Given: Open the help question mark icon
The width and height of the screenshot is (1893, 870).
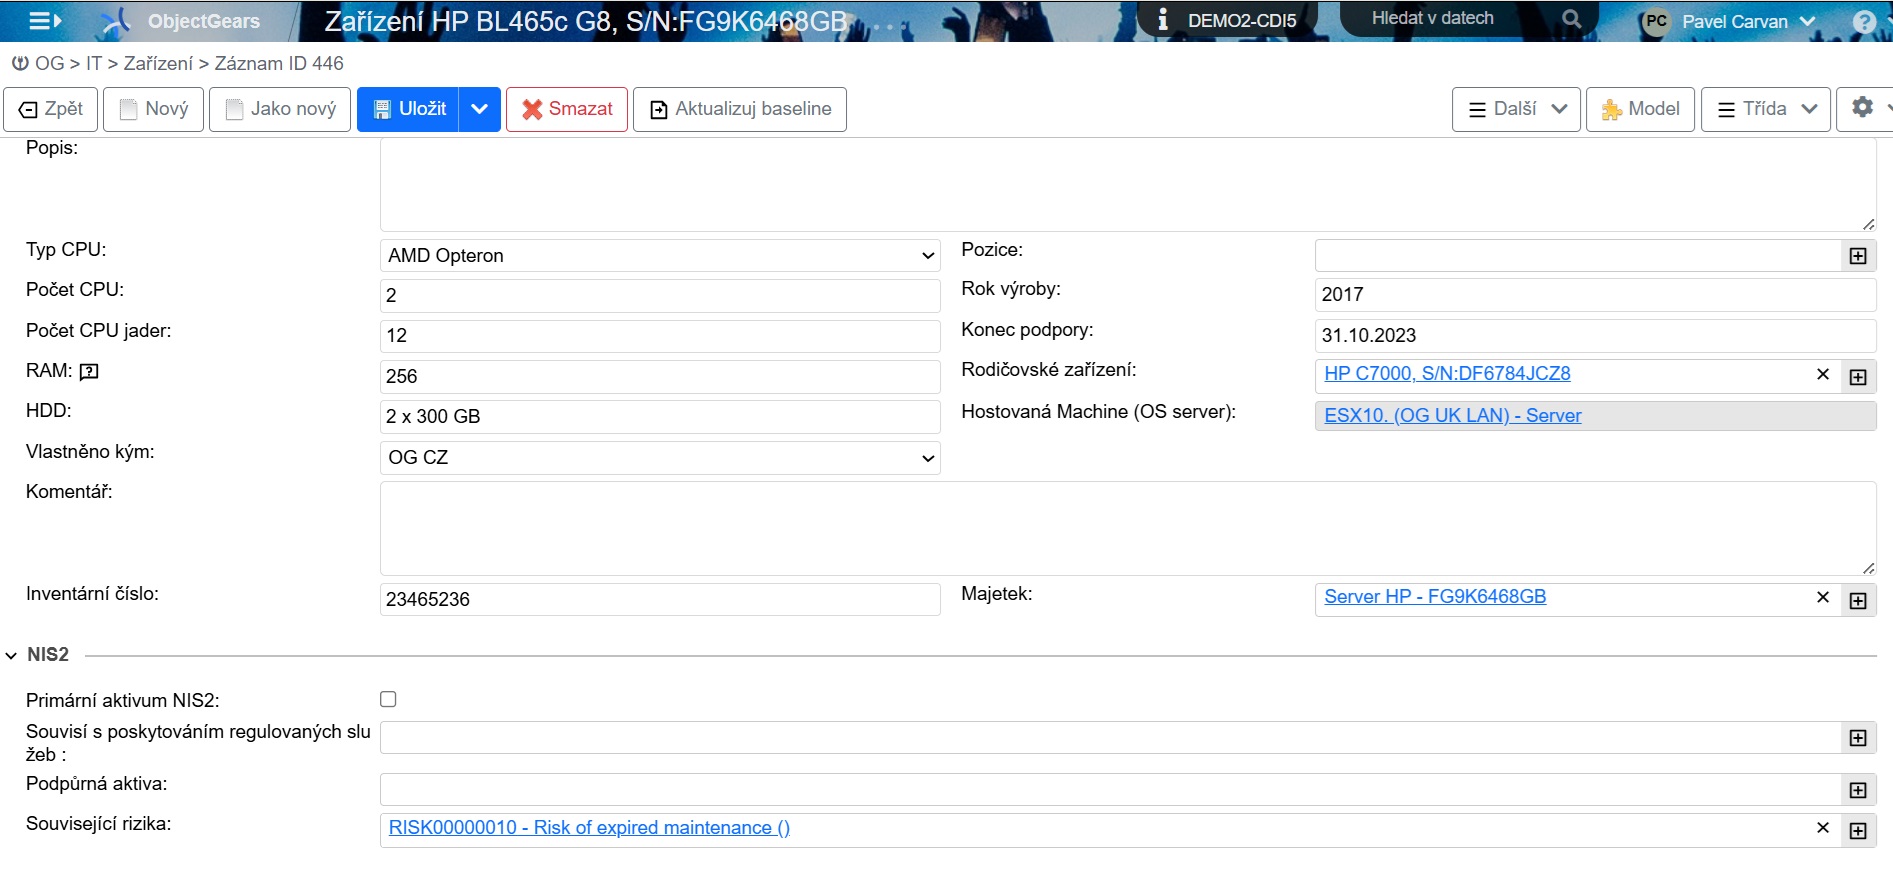Looking at the screenshot, I should click(1864, 21).
